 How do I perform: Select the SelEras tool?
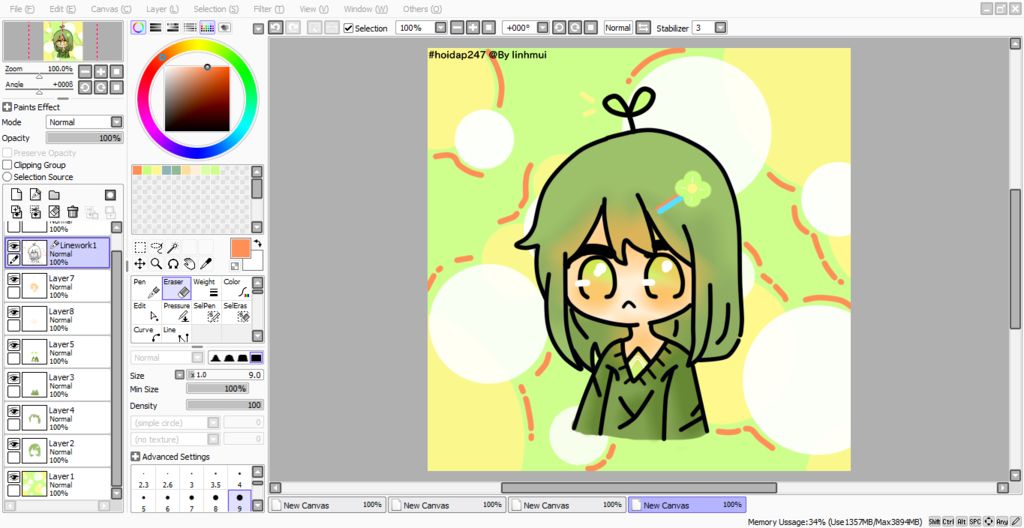[236, 312]
